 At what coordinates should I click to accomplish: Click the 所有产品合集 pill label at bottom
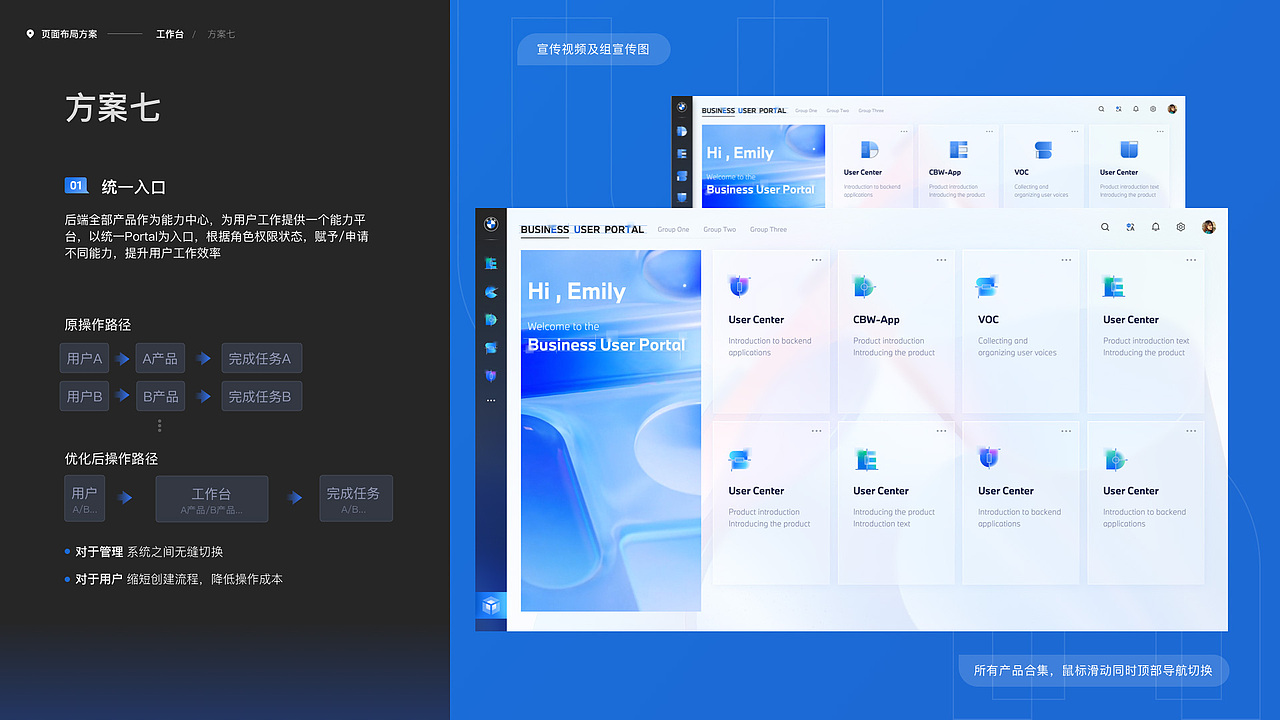tap(1093, 670)
